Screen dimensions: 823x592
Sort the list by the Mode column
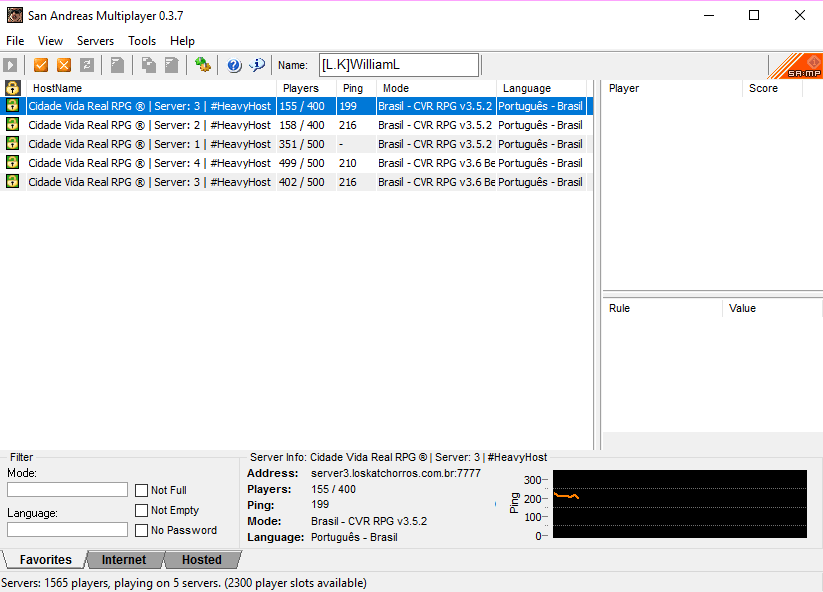(x=436, y=88)
